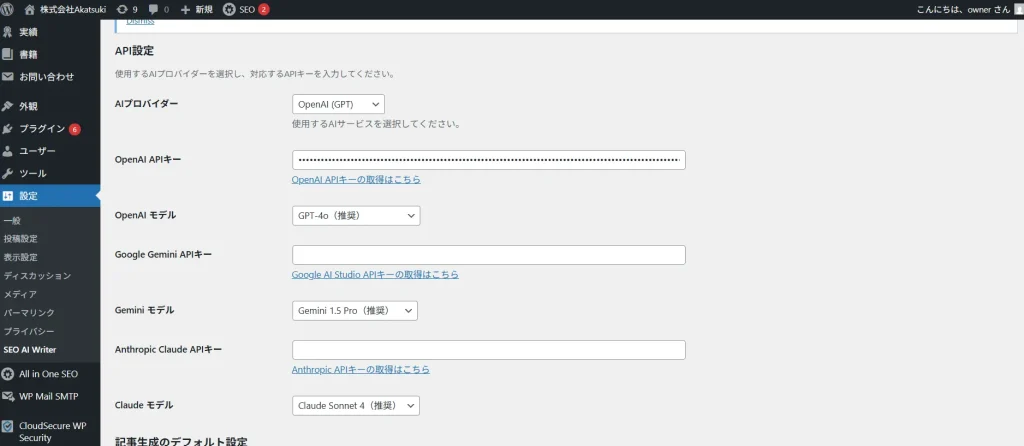Expand the Gemini モデル dropdown
The image size is (1024, 446).
354,311
